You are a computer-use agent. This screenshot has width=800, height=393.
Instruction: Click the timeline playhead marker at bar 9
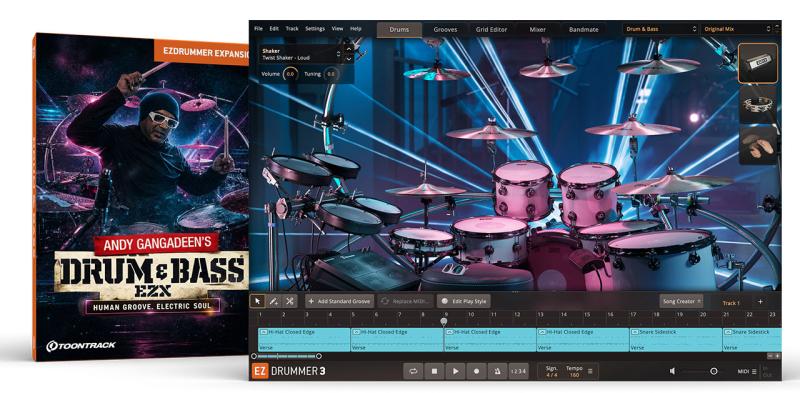444,321
